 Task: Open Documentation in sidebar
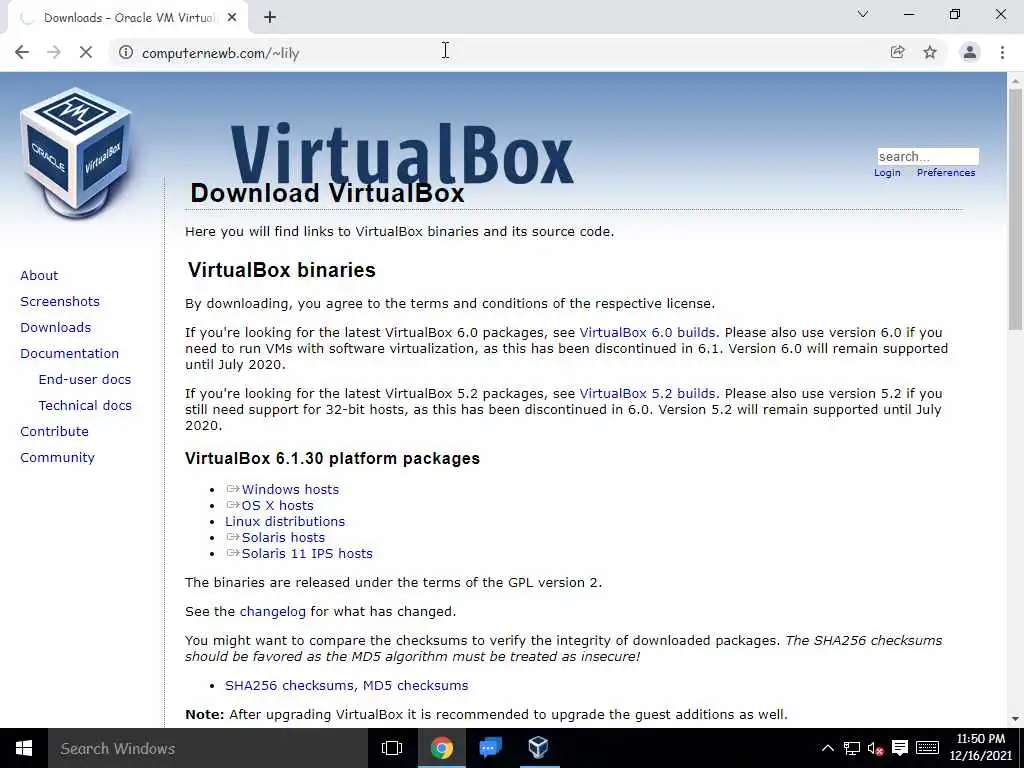[69, 353]
